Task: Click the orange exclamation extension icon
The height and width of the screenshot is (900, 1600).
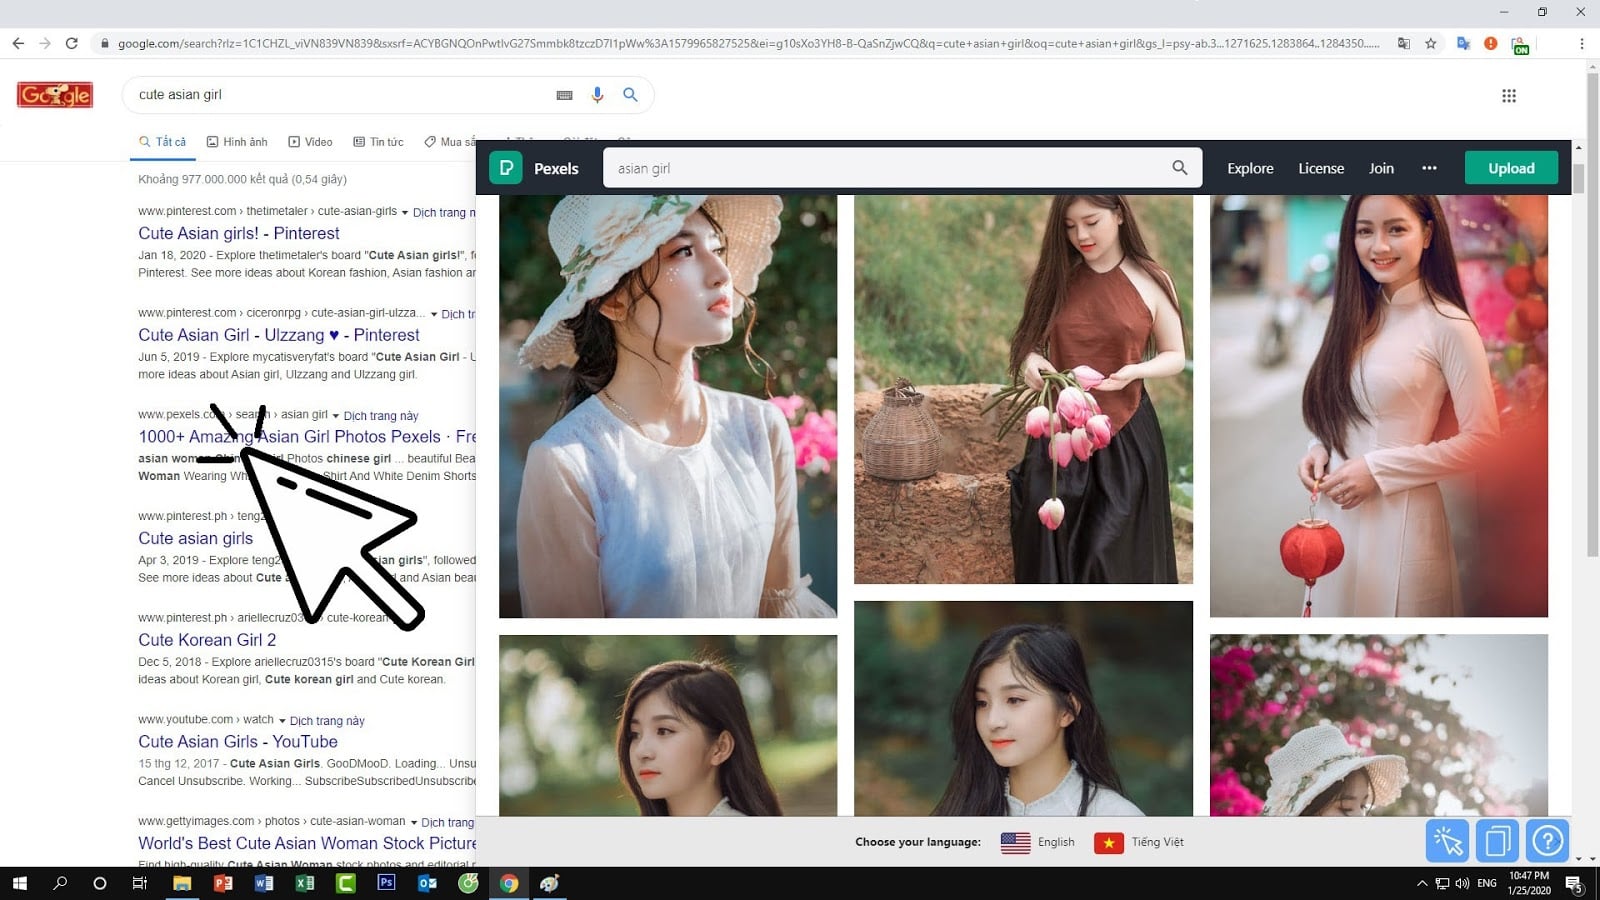Action: coord(1491,43)
